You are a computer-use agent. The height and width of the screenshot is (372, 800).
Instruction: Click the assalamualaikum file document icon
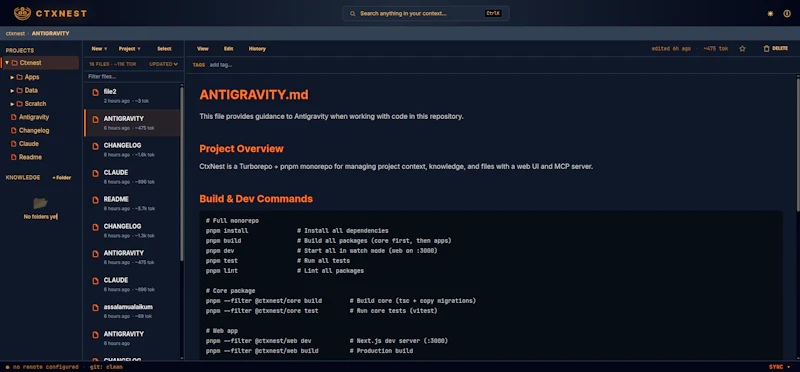tap(95, 308)
